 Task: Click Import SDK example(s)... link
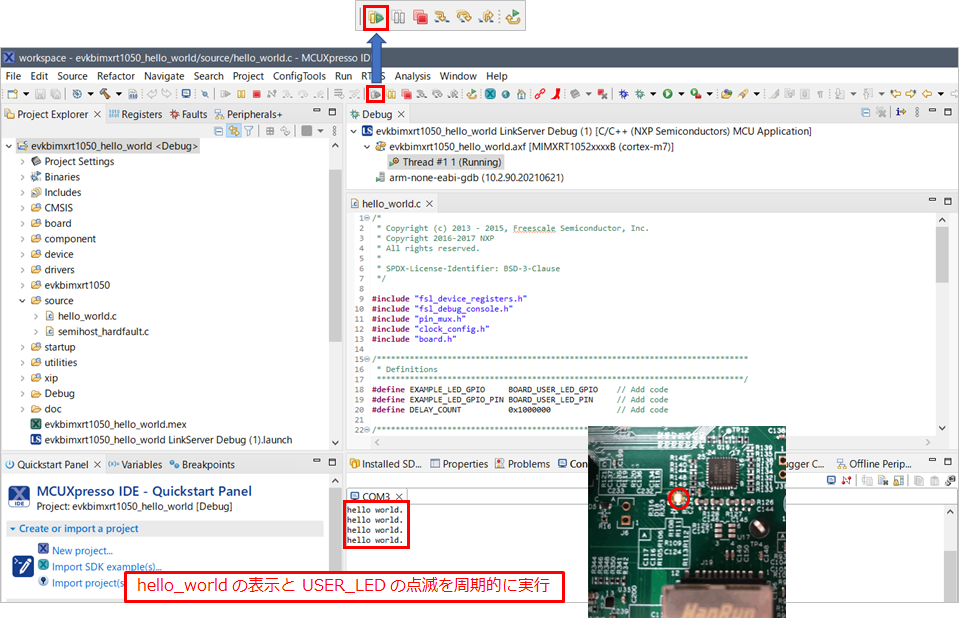coord(106,567)
